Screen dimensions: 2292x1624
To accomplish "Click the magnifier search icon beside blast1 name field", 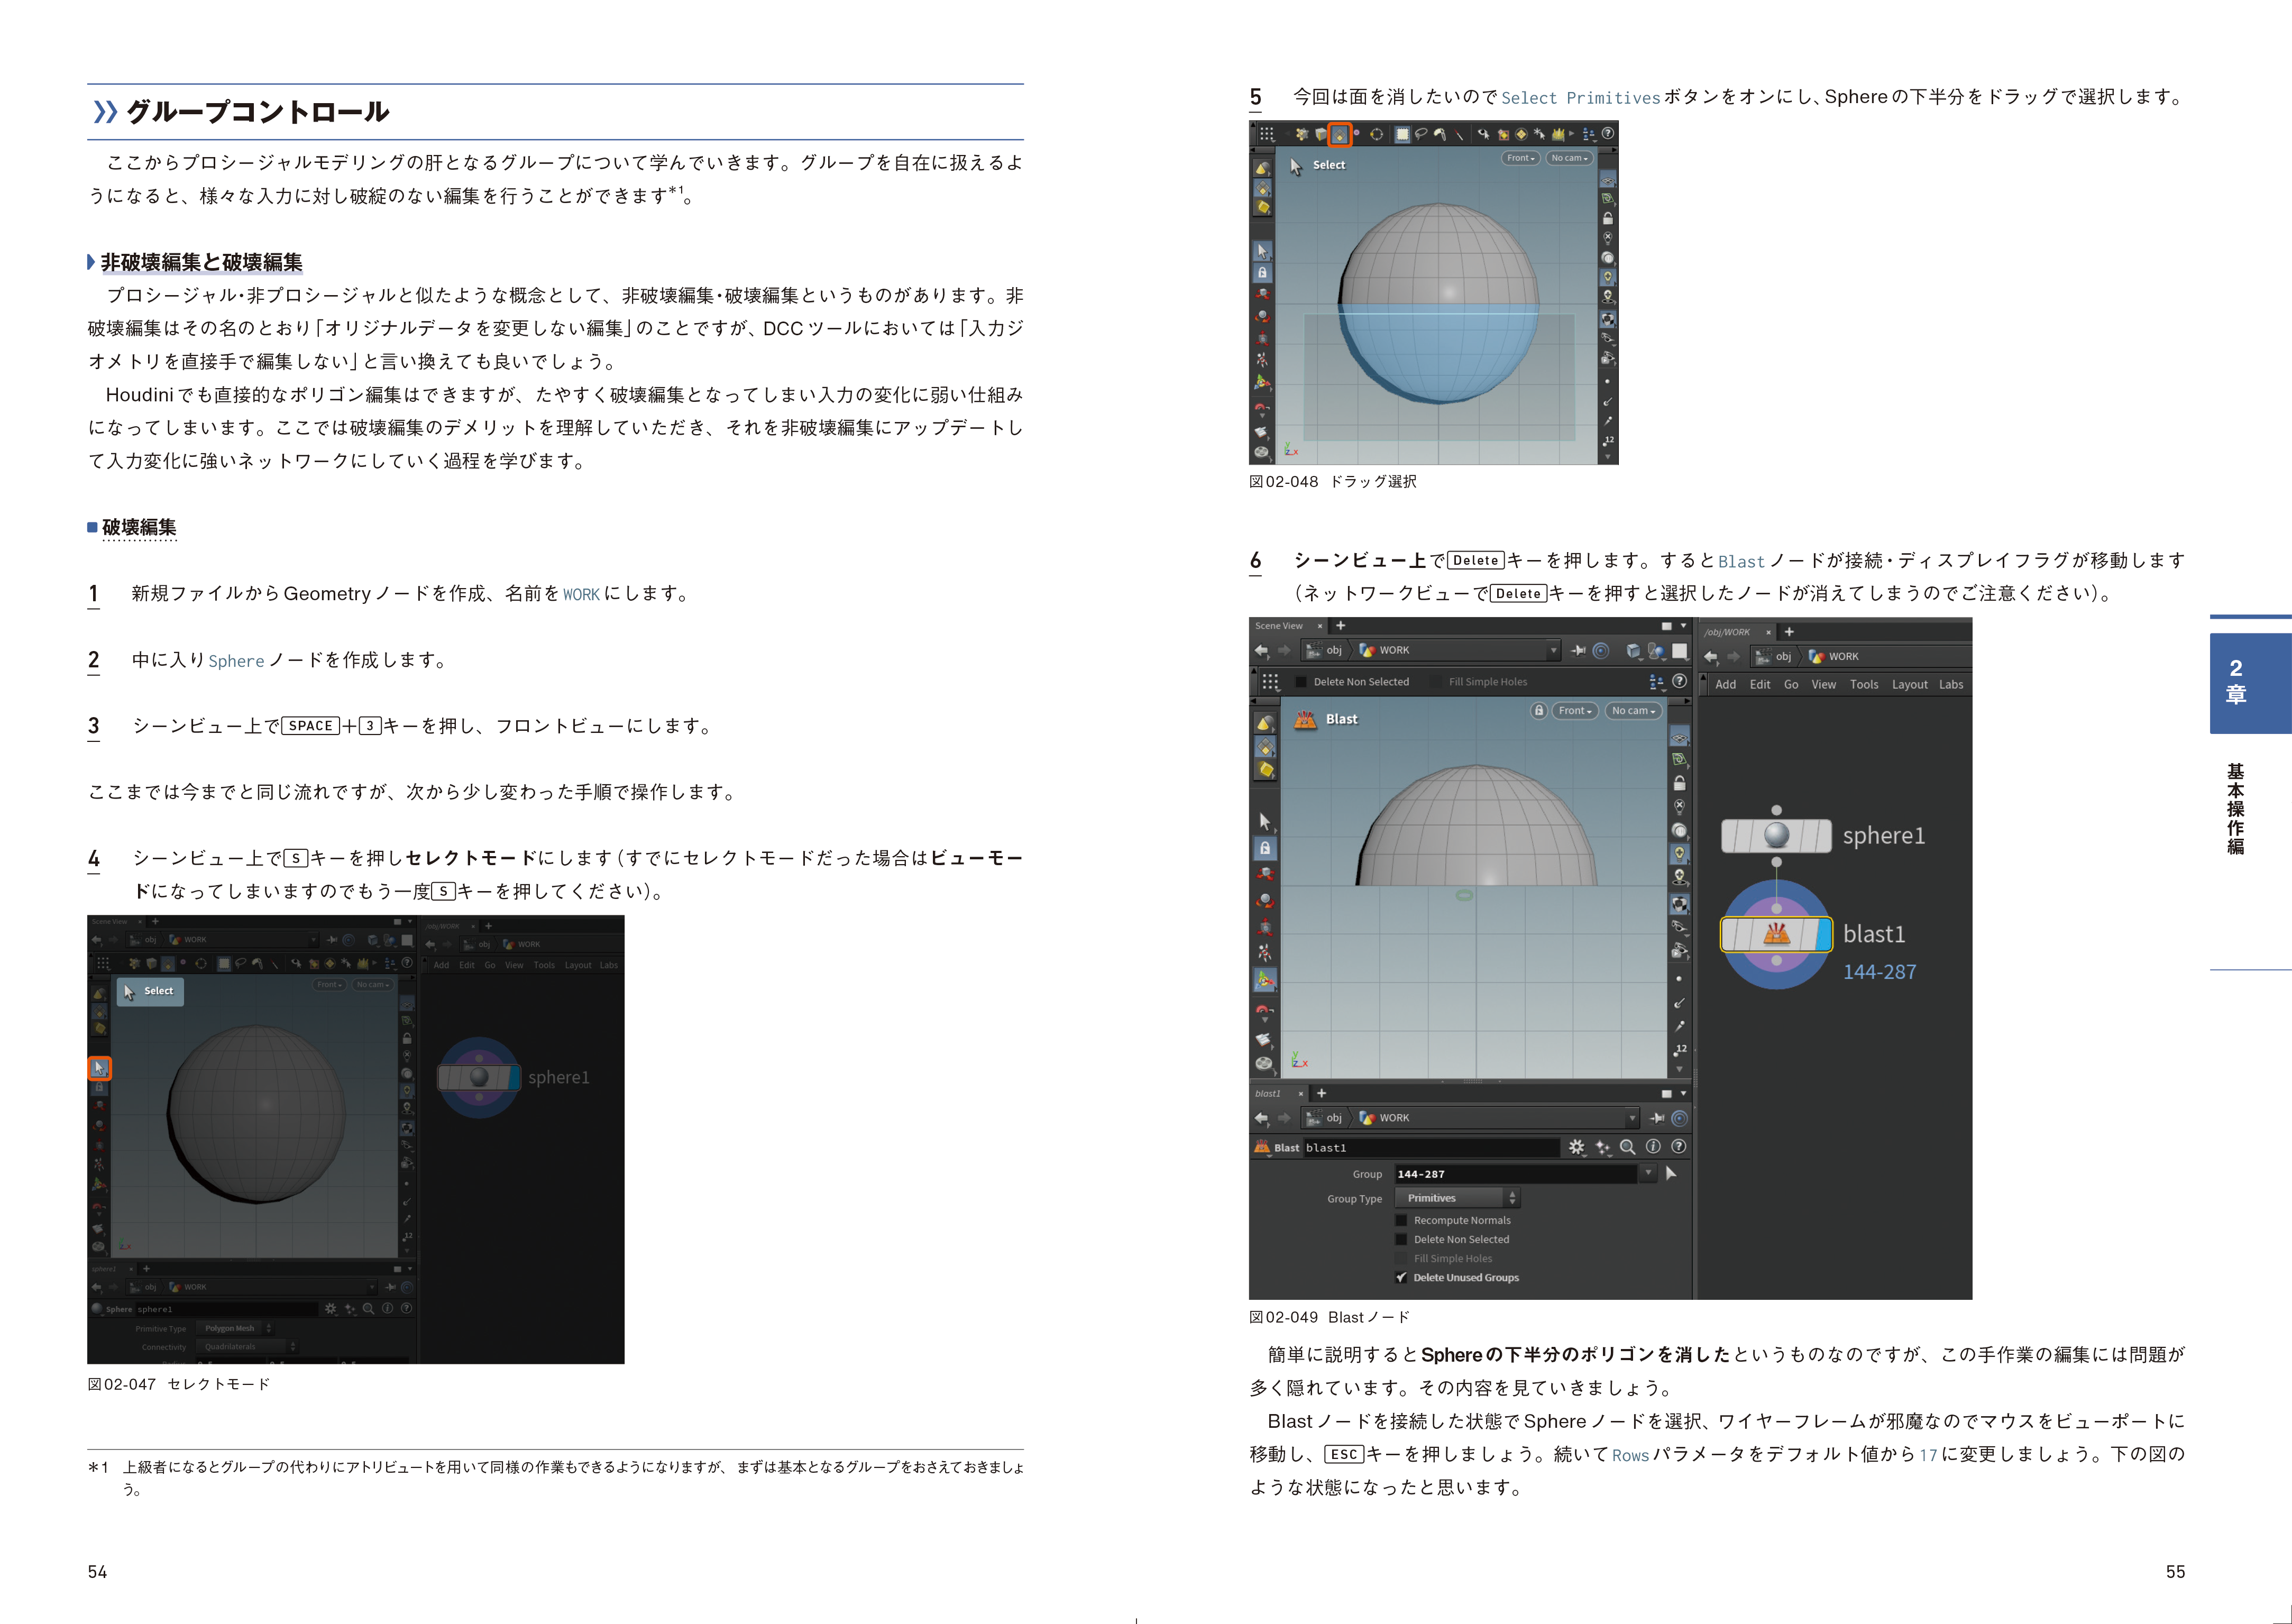I will tap(1628, 1147).
